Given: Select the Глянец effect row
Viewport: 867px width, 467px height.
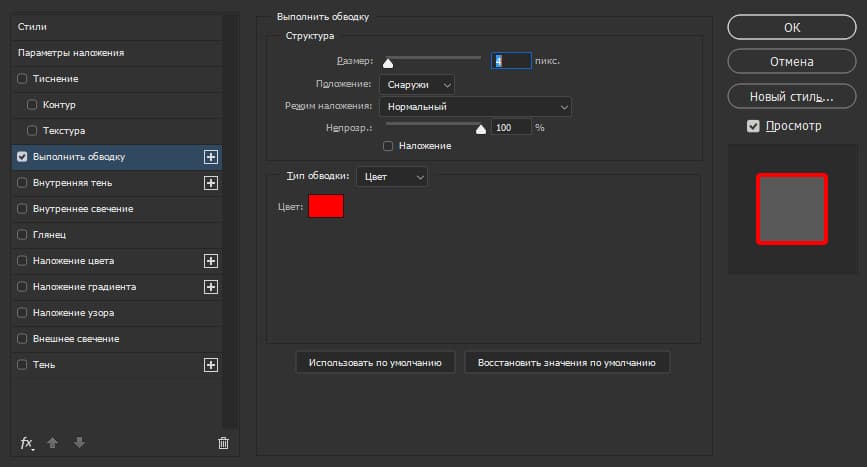Looking at the screenshot, I should [x=117, y=235].
